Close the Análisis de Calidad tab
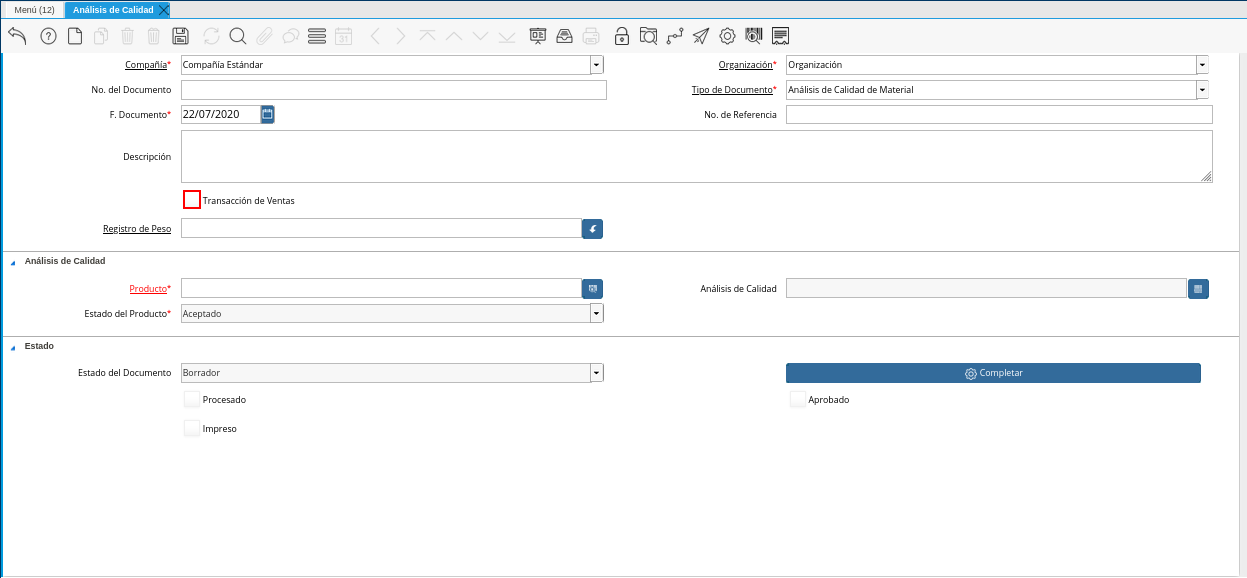This screenshot has height=578, width=1247. coord(164,9)
